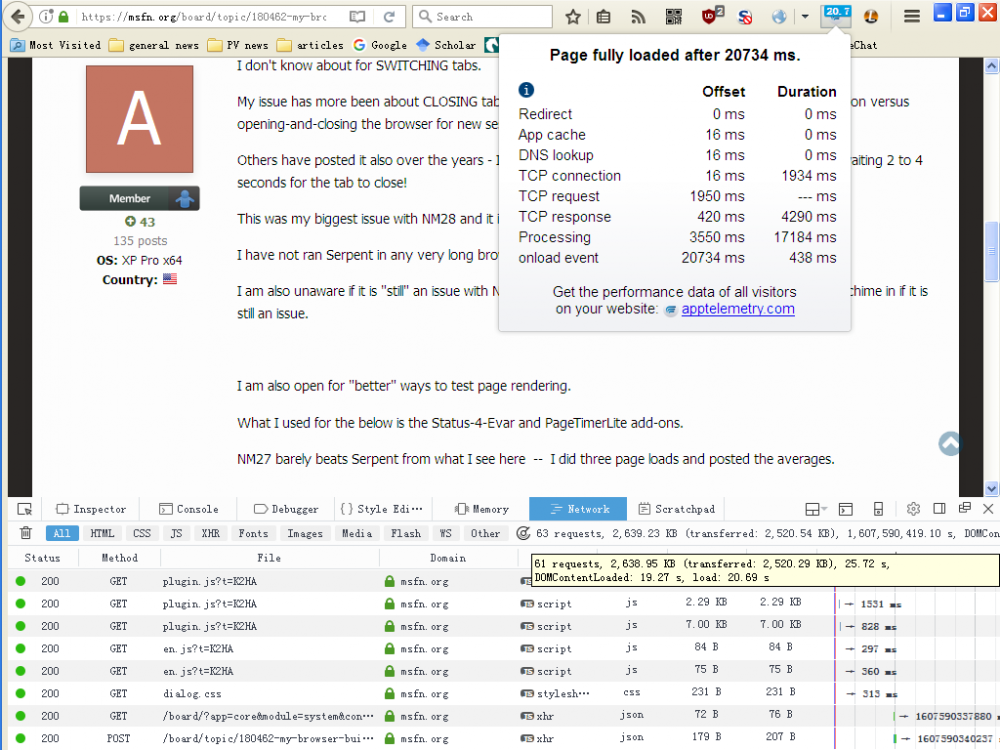Click the RSS feed subscribe icon
Image resolution: width=1000 pixels, height=750 pixels.
(x=638, y=17)
